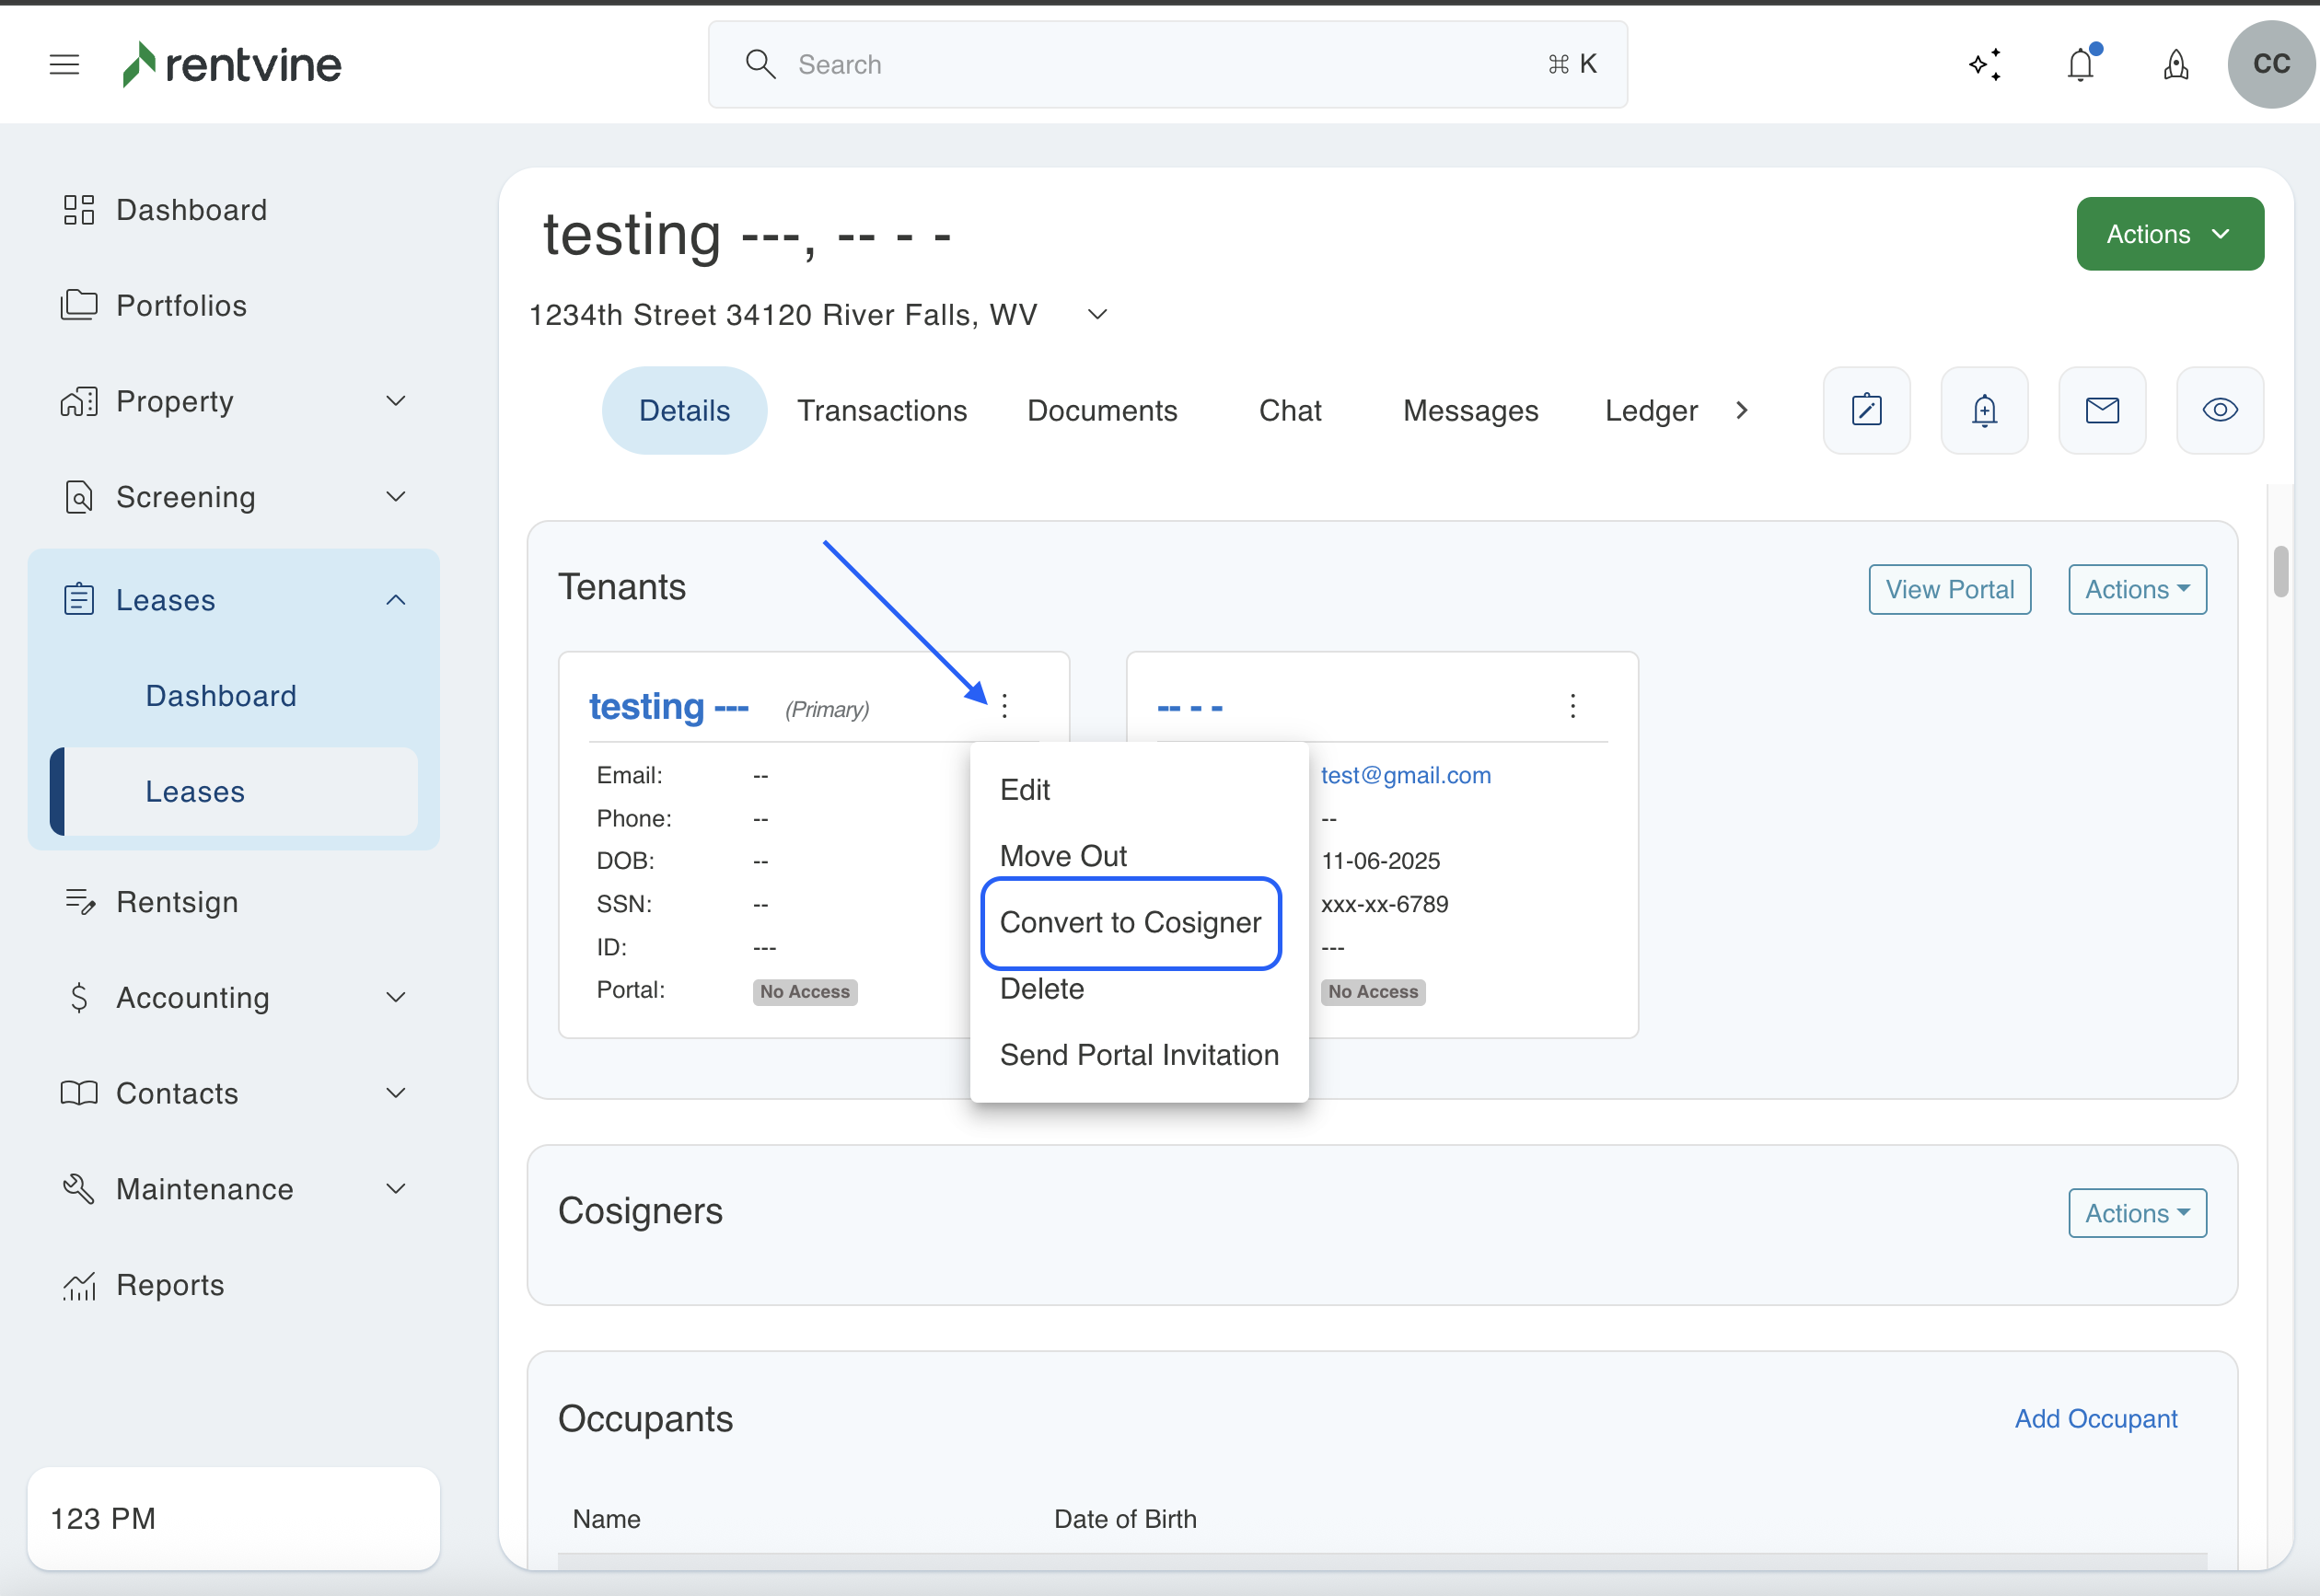
Task: Open the Cosigners Actions dropdown
Action: point(2137,1213)
